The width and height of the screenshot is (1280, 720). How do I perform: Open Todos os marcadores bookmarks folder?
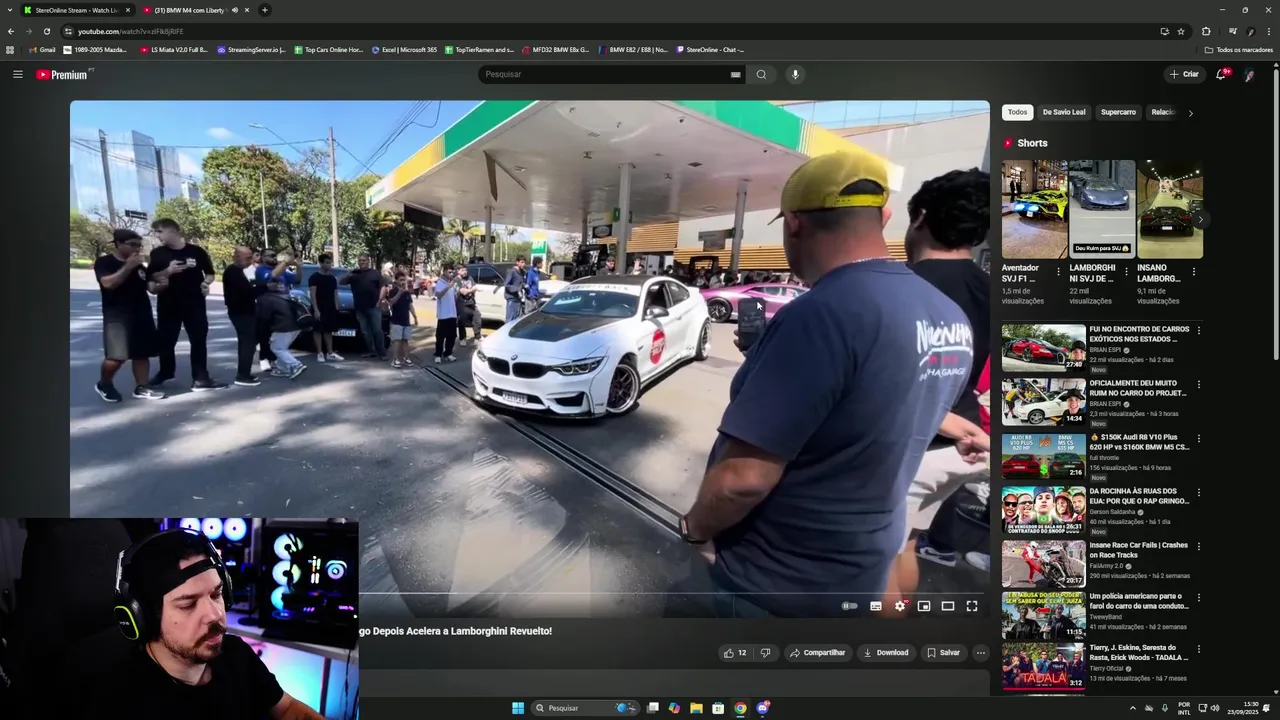coord(1238,50)
